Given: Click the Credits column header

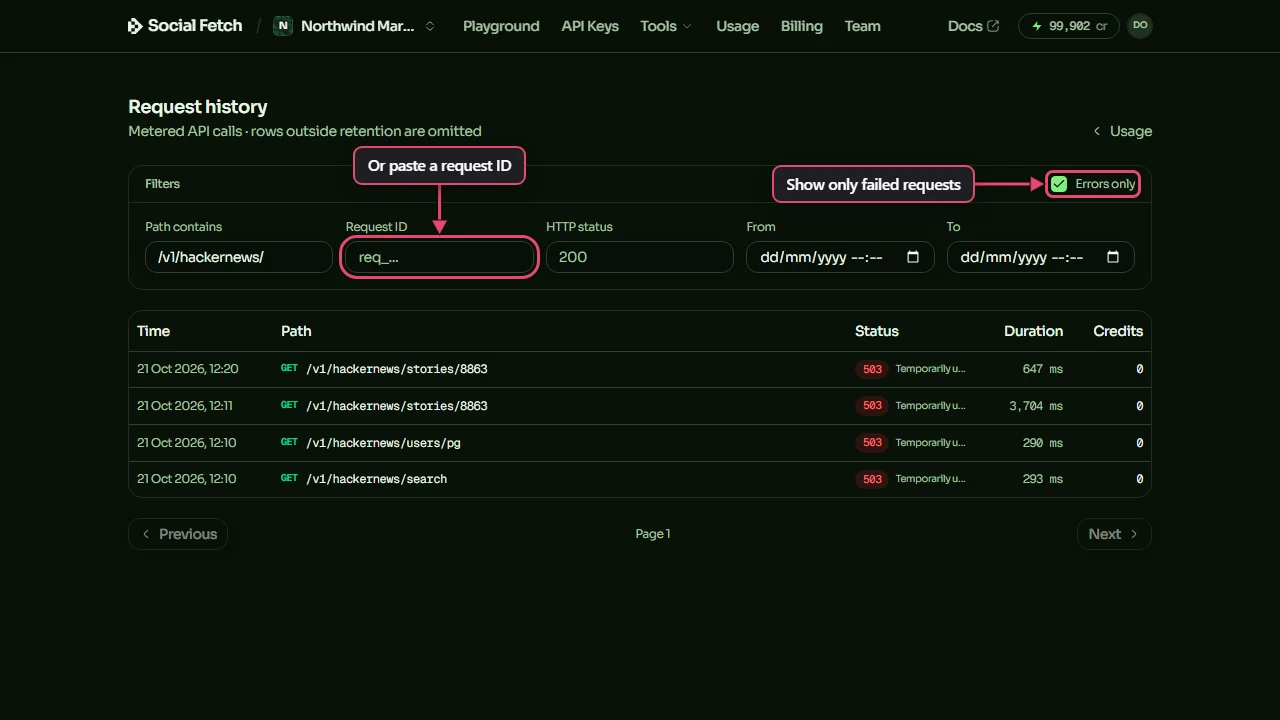Looking at the screenshot, I should pos(1118,331).
